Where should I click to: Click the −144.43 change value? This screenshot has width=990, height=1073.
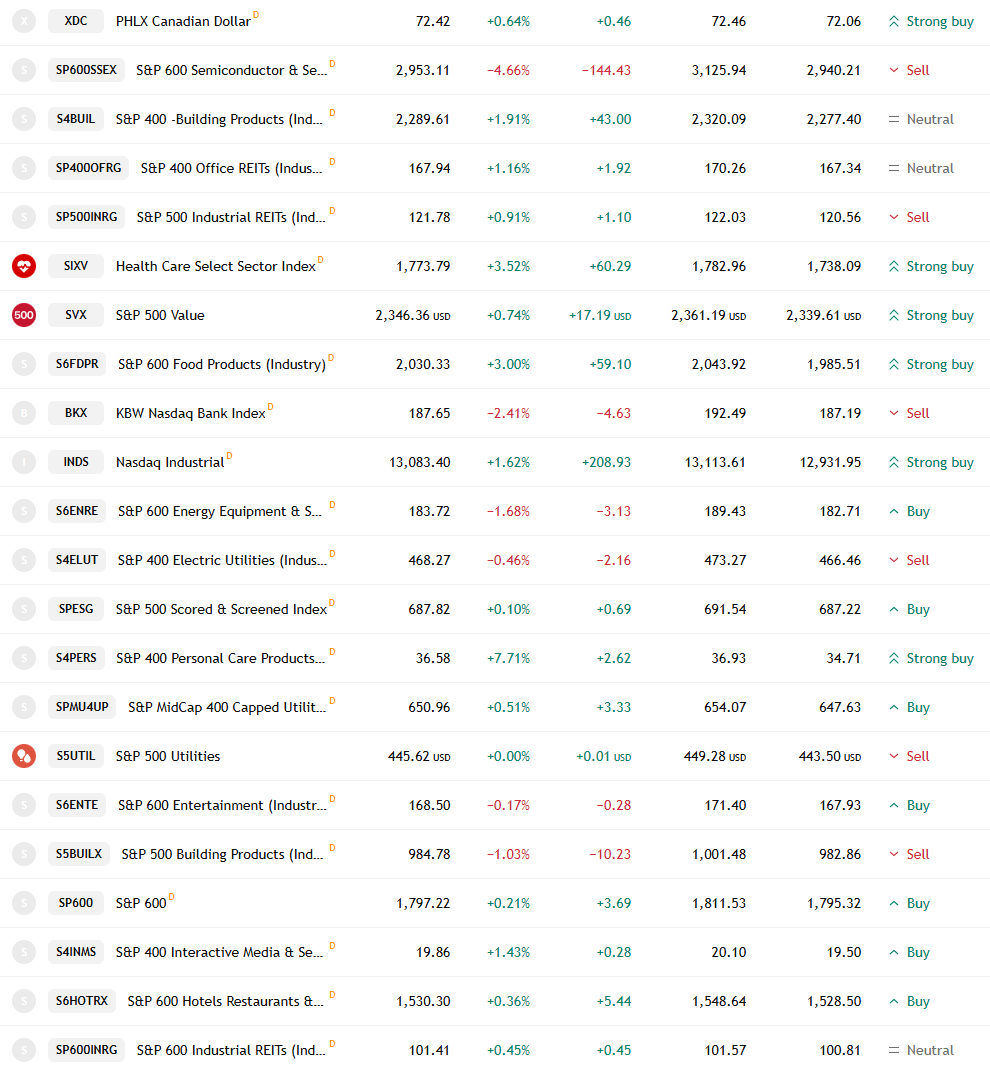pos(606,70)
